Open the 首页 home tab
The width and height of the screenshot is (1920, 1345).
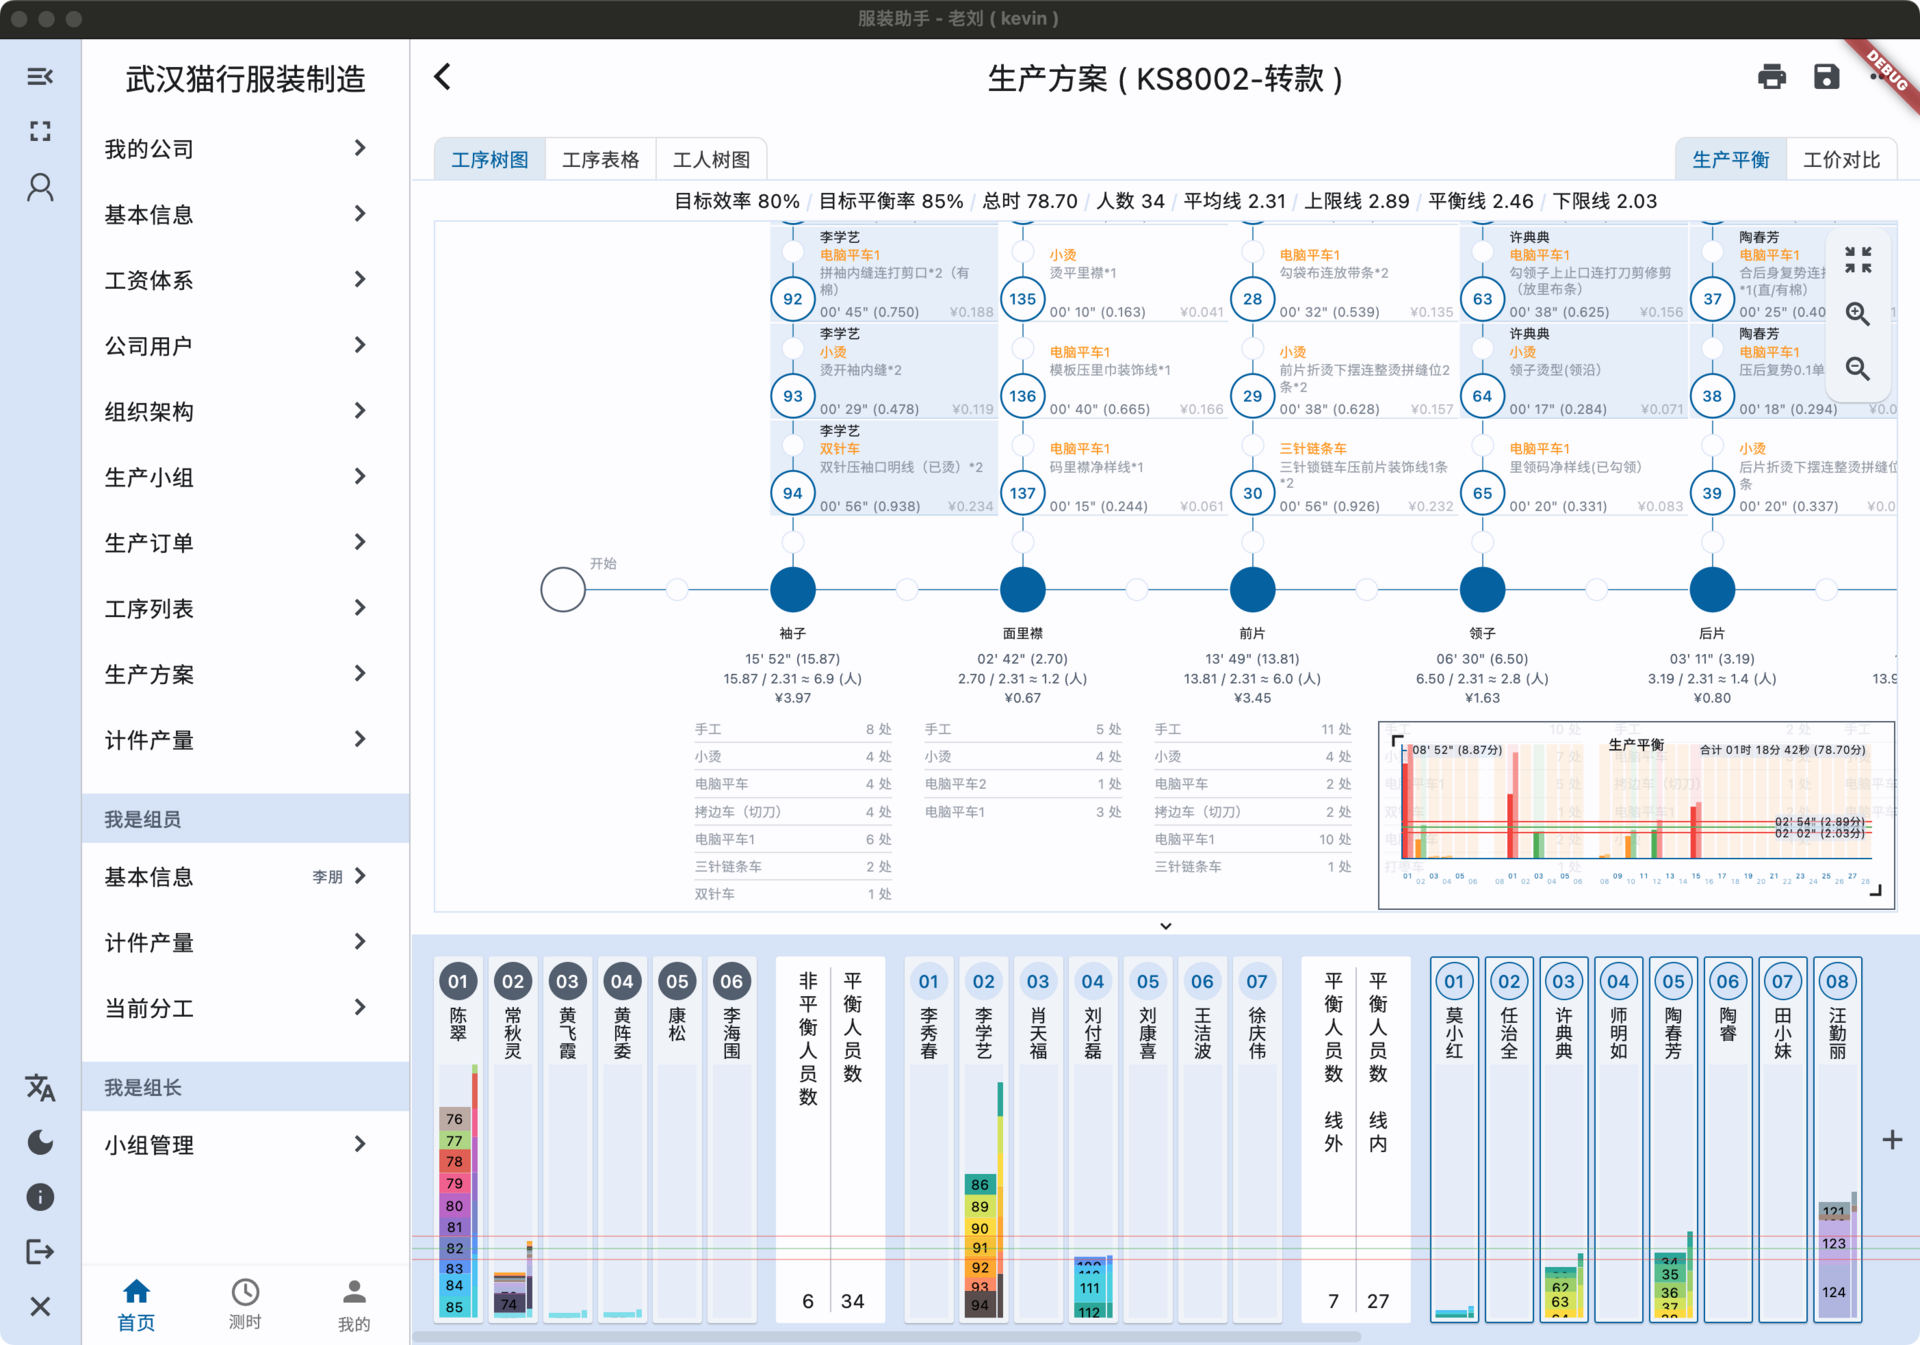[136, 1305]
